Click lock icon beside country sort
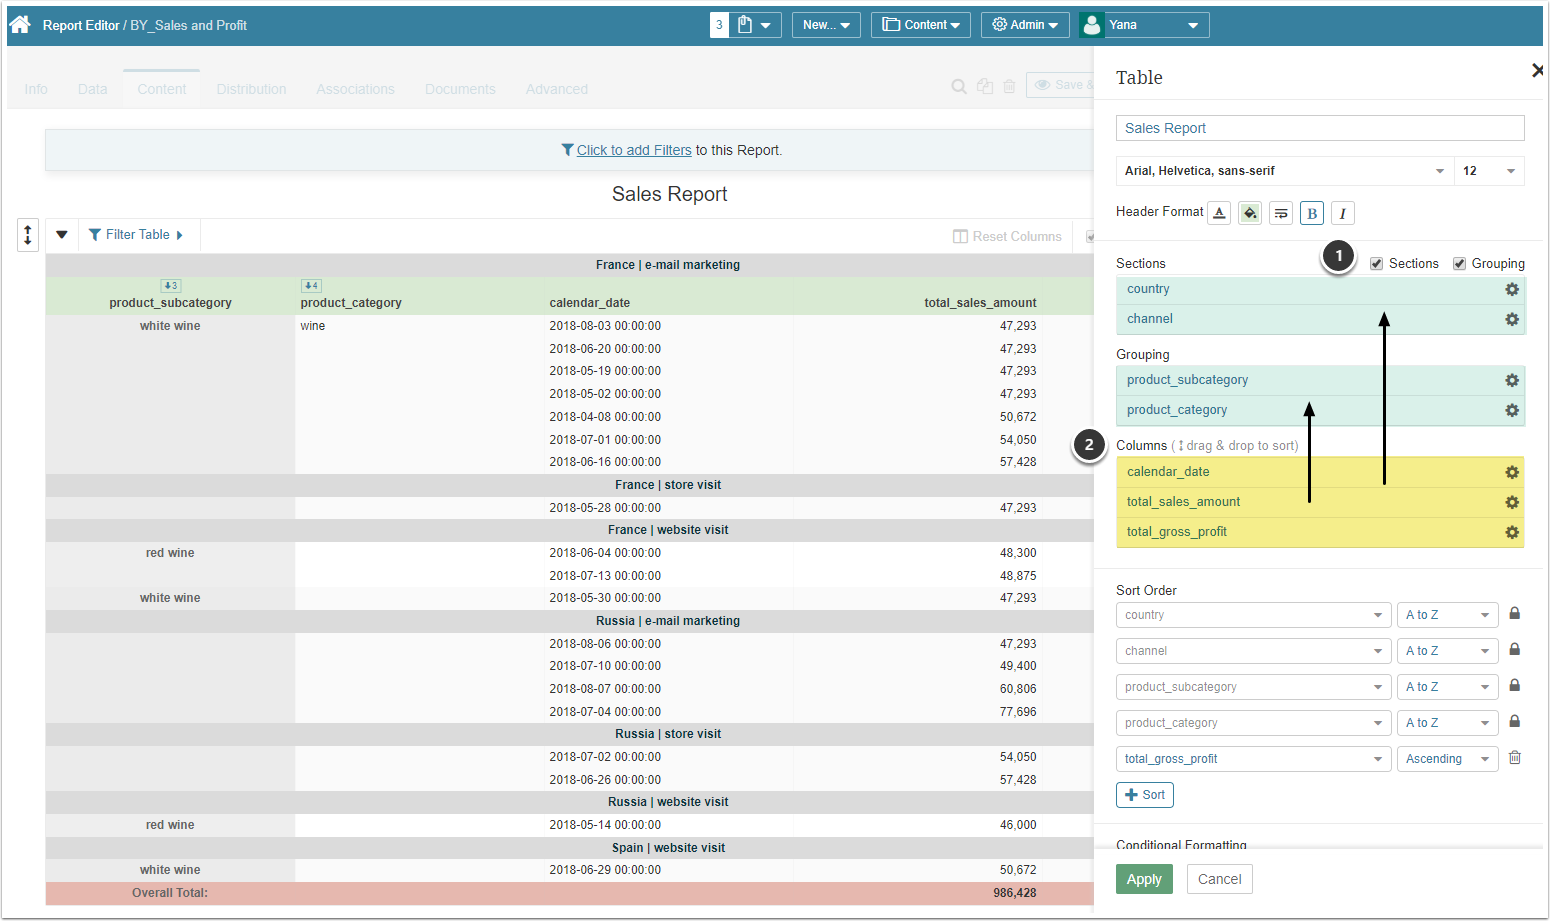Image resolution: width=1550 pixels, height=921 pixels. [1515, 614]
